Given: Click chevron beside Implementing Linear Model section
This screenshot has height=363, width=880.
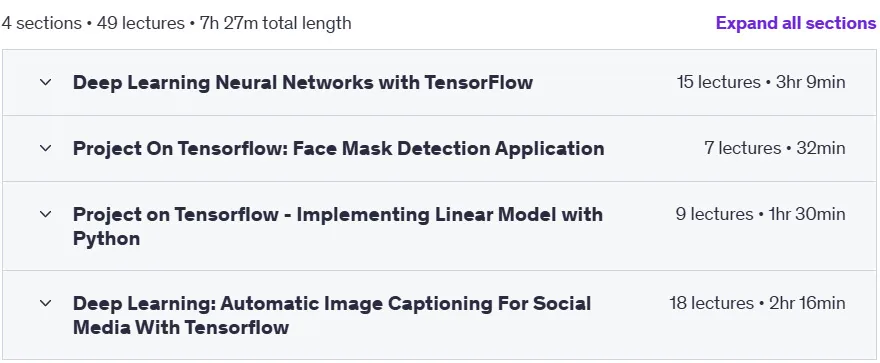Looking at the screenshot, I should (x=45, y=214).
